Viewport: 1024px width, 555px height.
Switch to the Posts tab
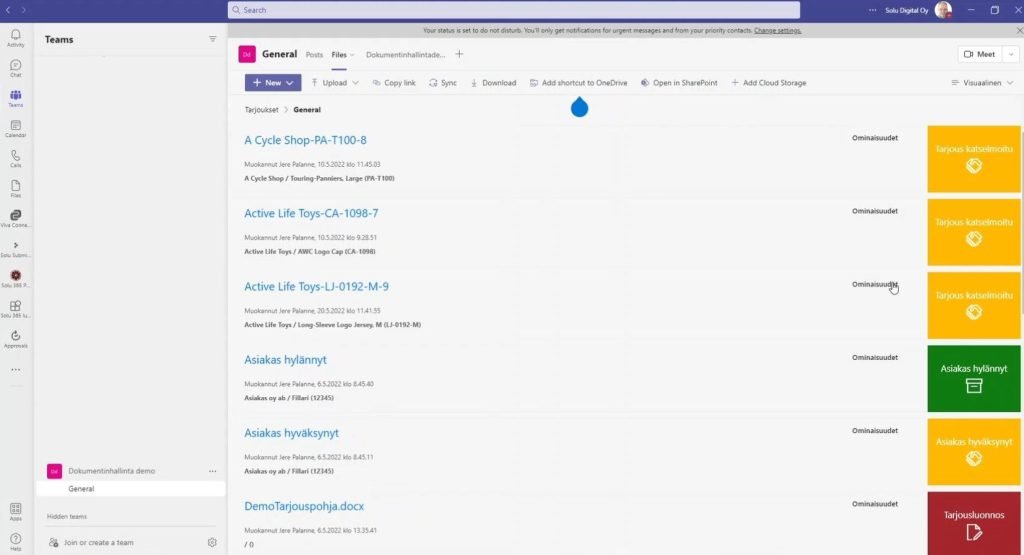(x=314, y=54)
